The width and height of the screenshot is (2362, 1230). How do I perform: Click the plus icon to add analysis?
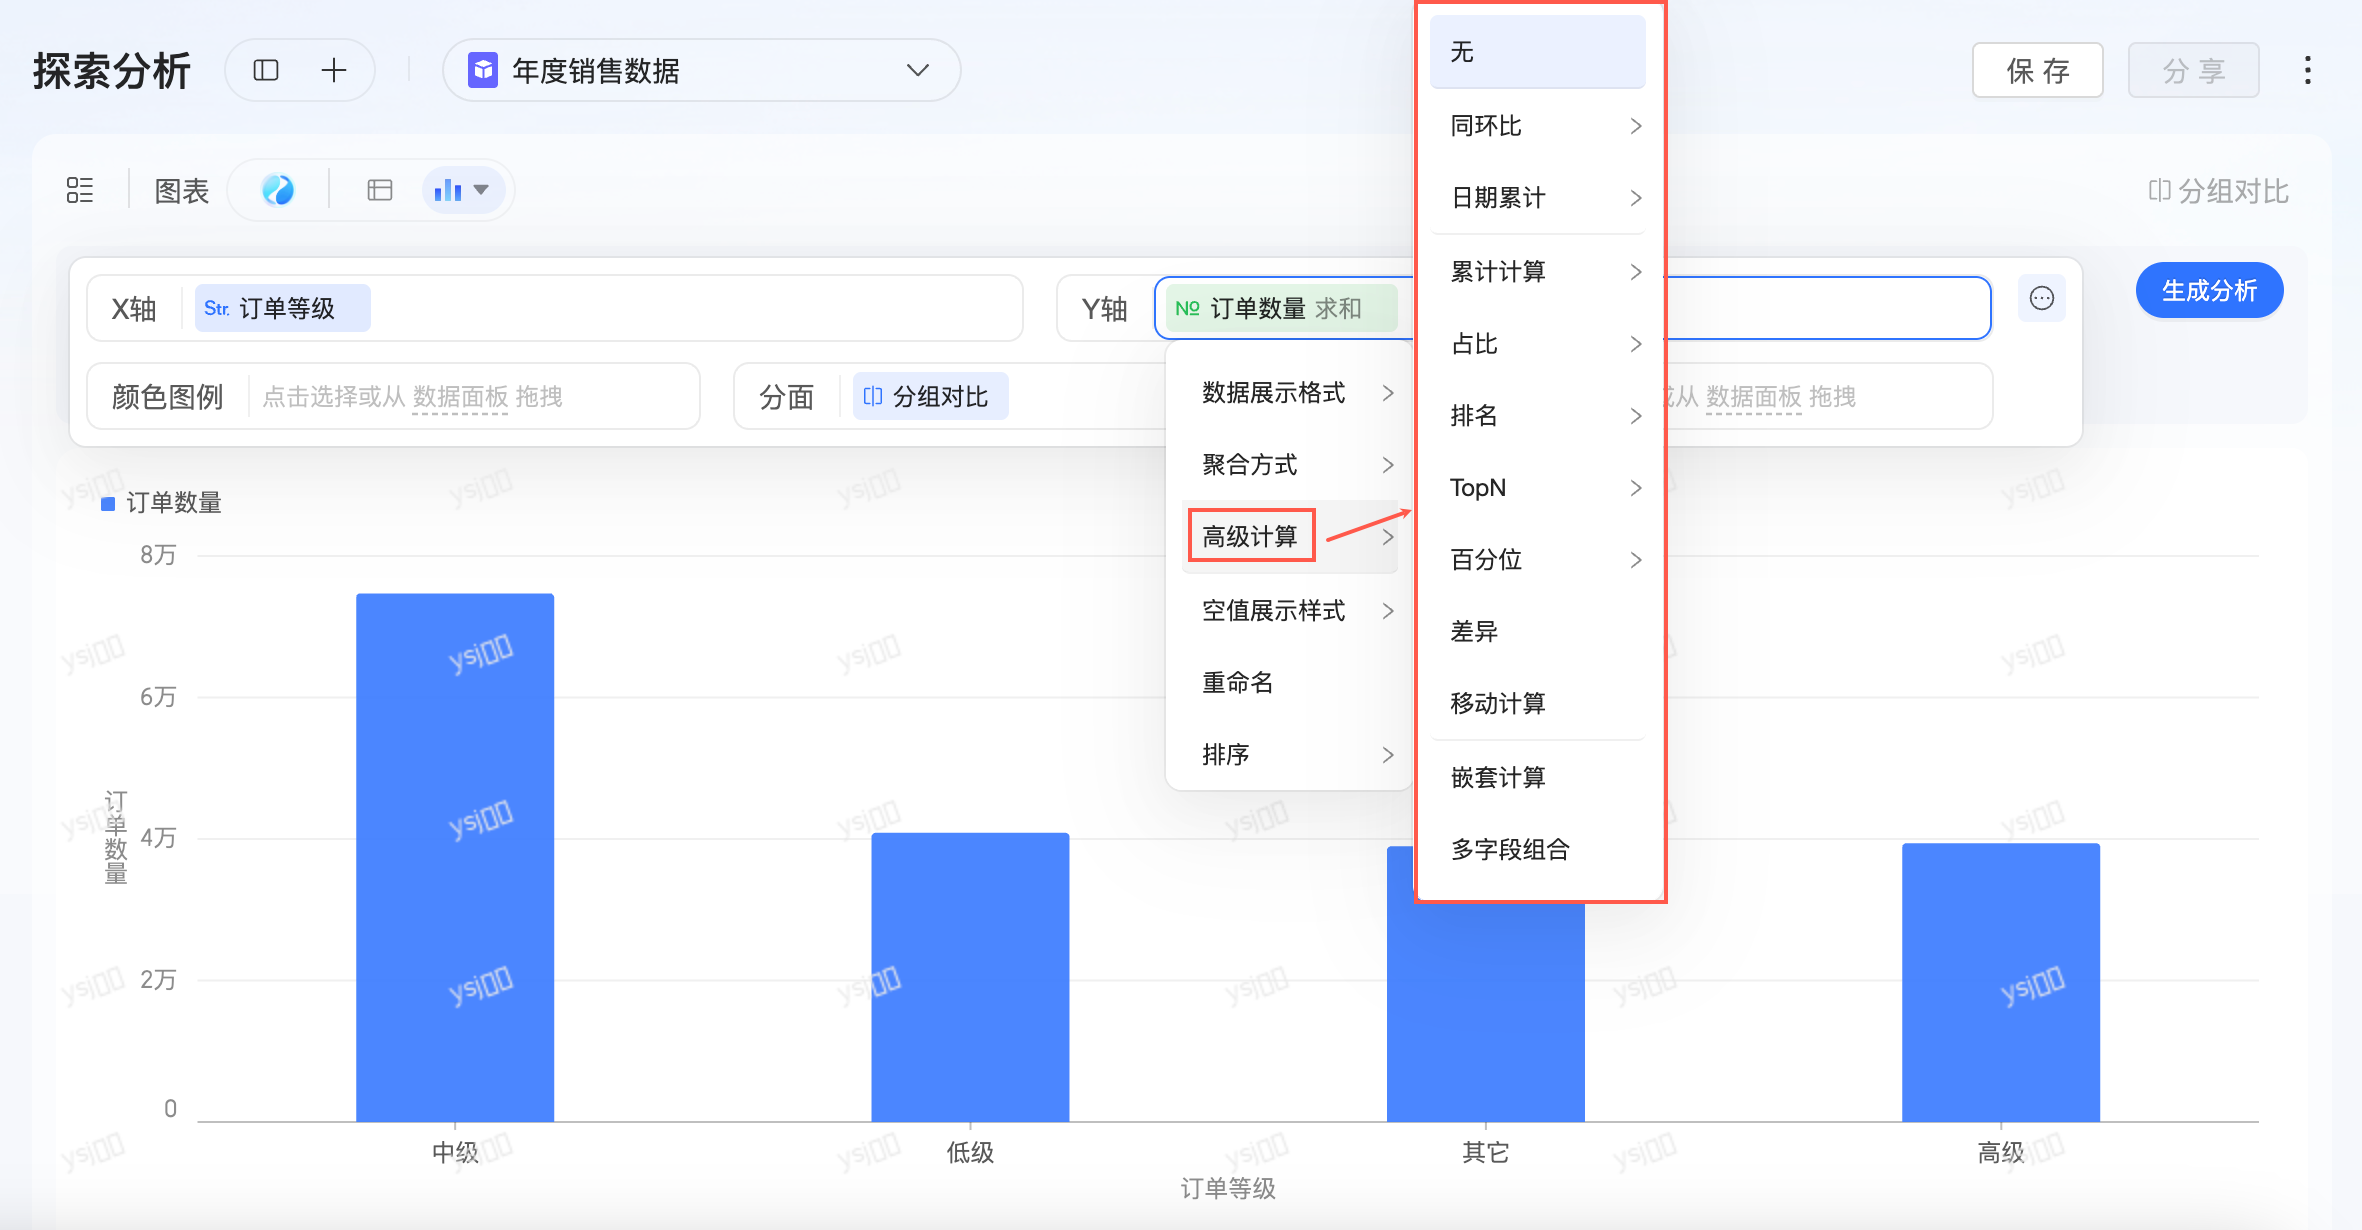333,70
